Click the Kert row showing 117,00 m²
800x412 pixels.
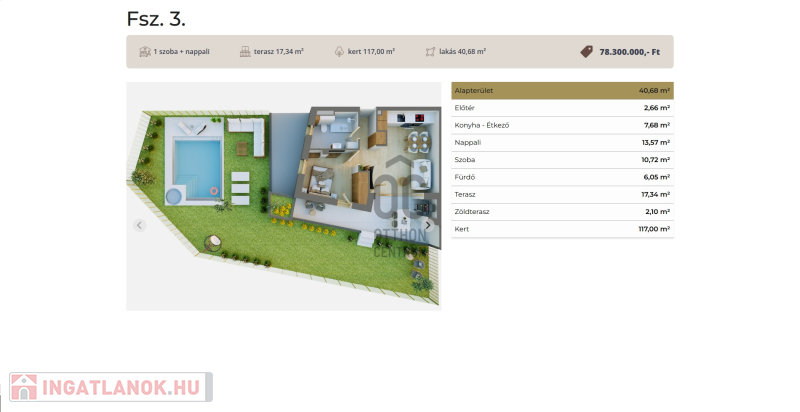click(x=562, y=229)
